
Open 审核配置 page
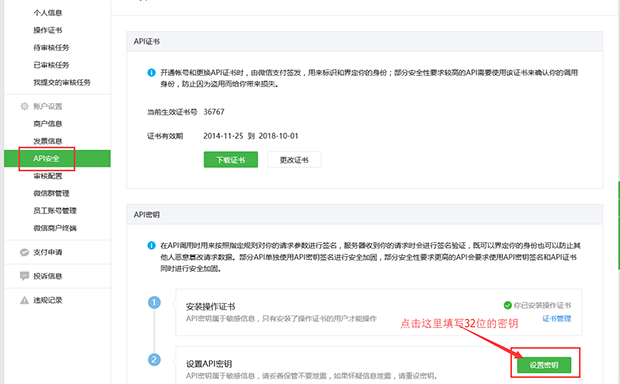(x=48, y=176)
